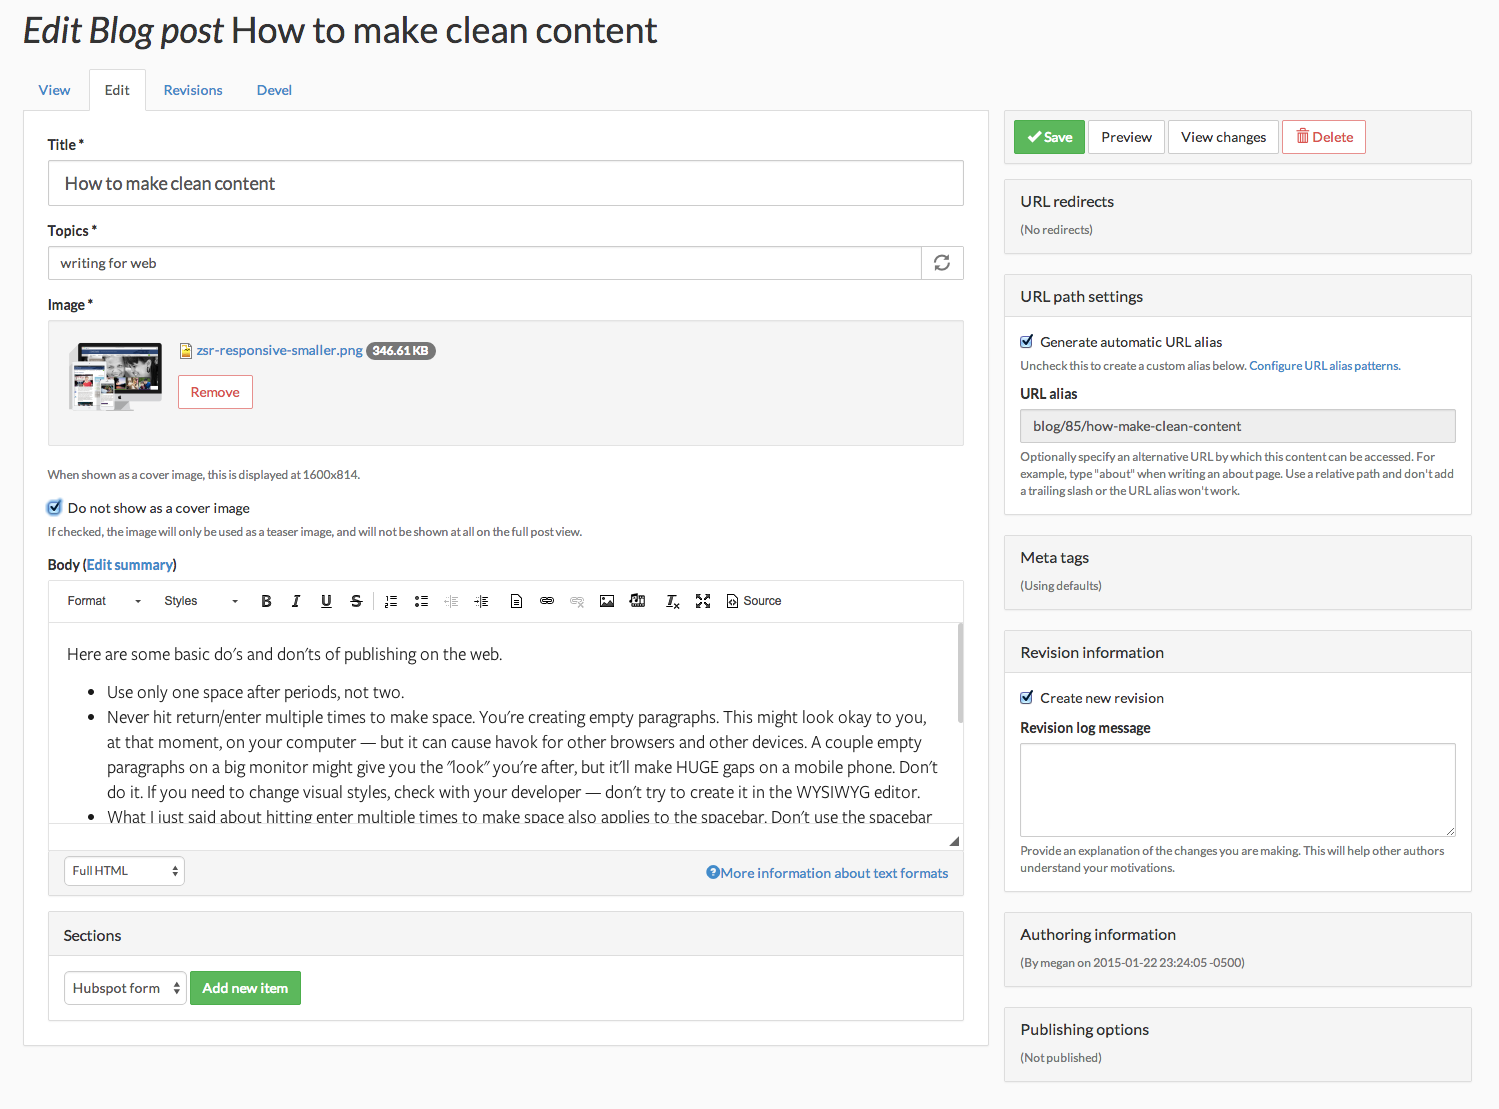
Task: Disable Generate automatic URL alias
Action: point(1026,341)
